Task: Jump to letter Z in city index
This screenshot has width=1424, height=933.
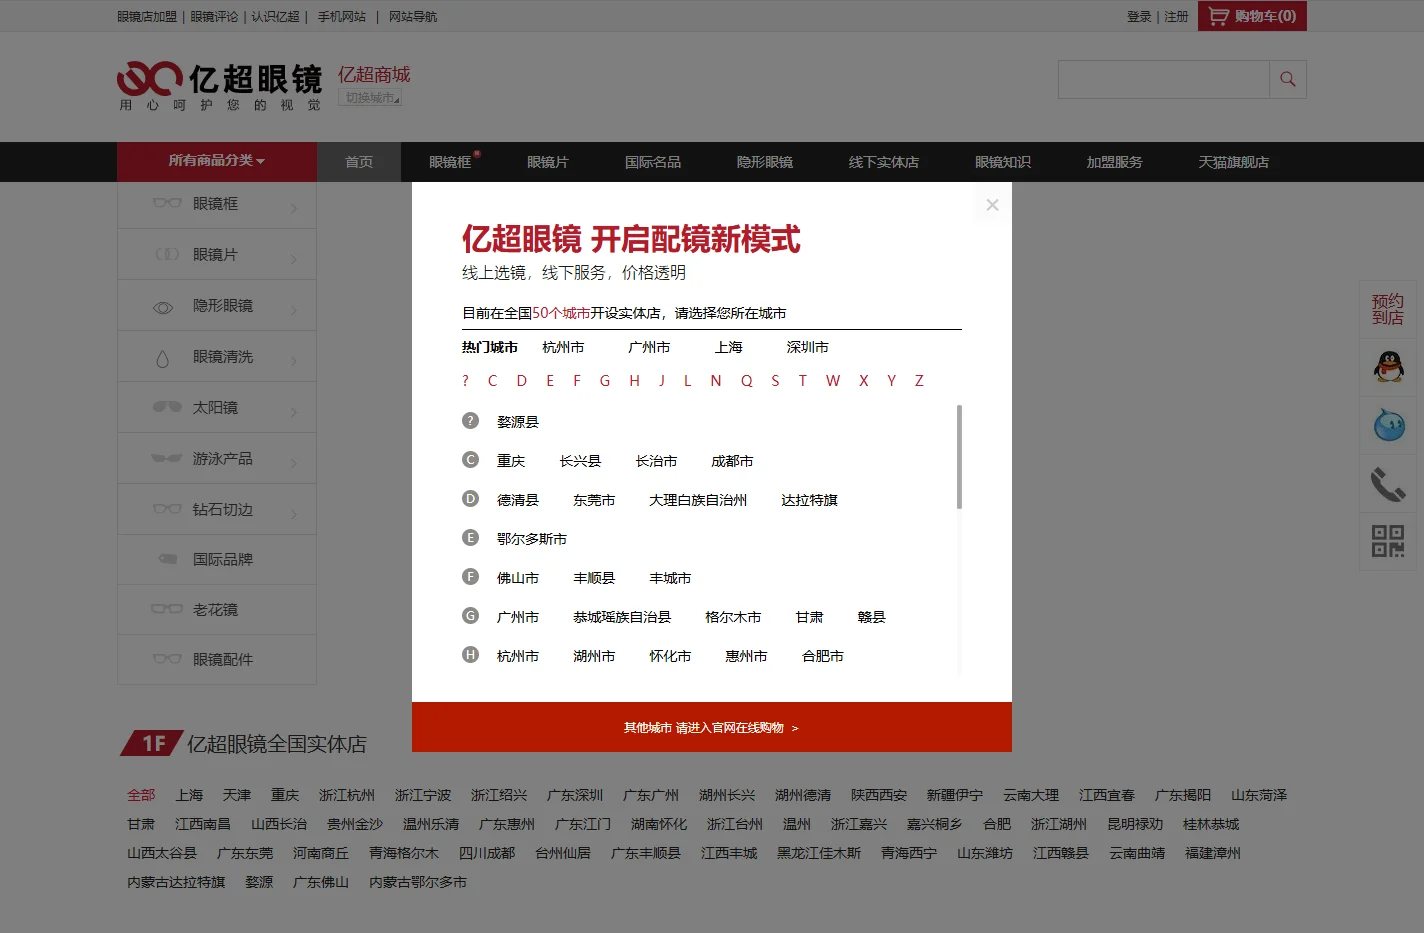Action: (919, 381)
